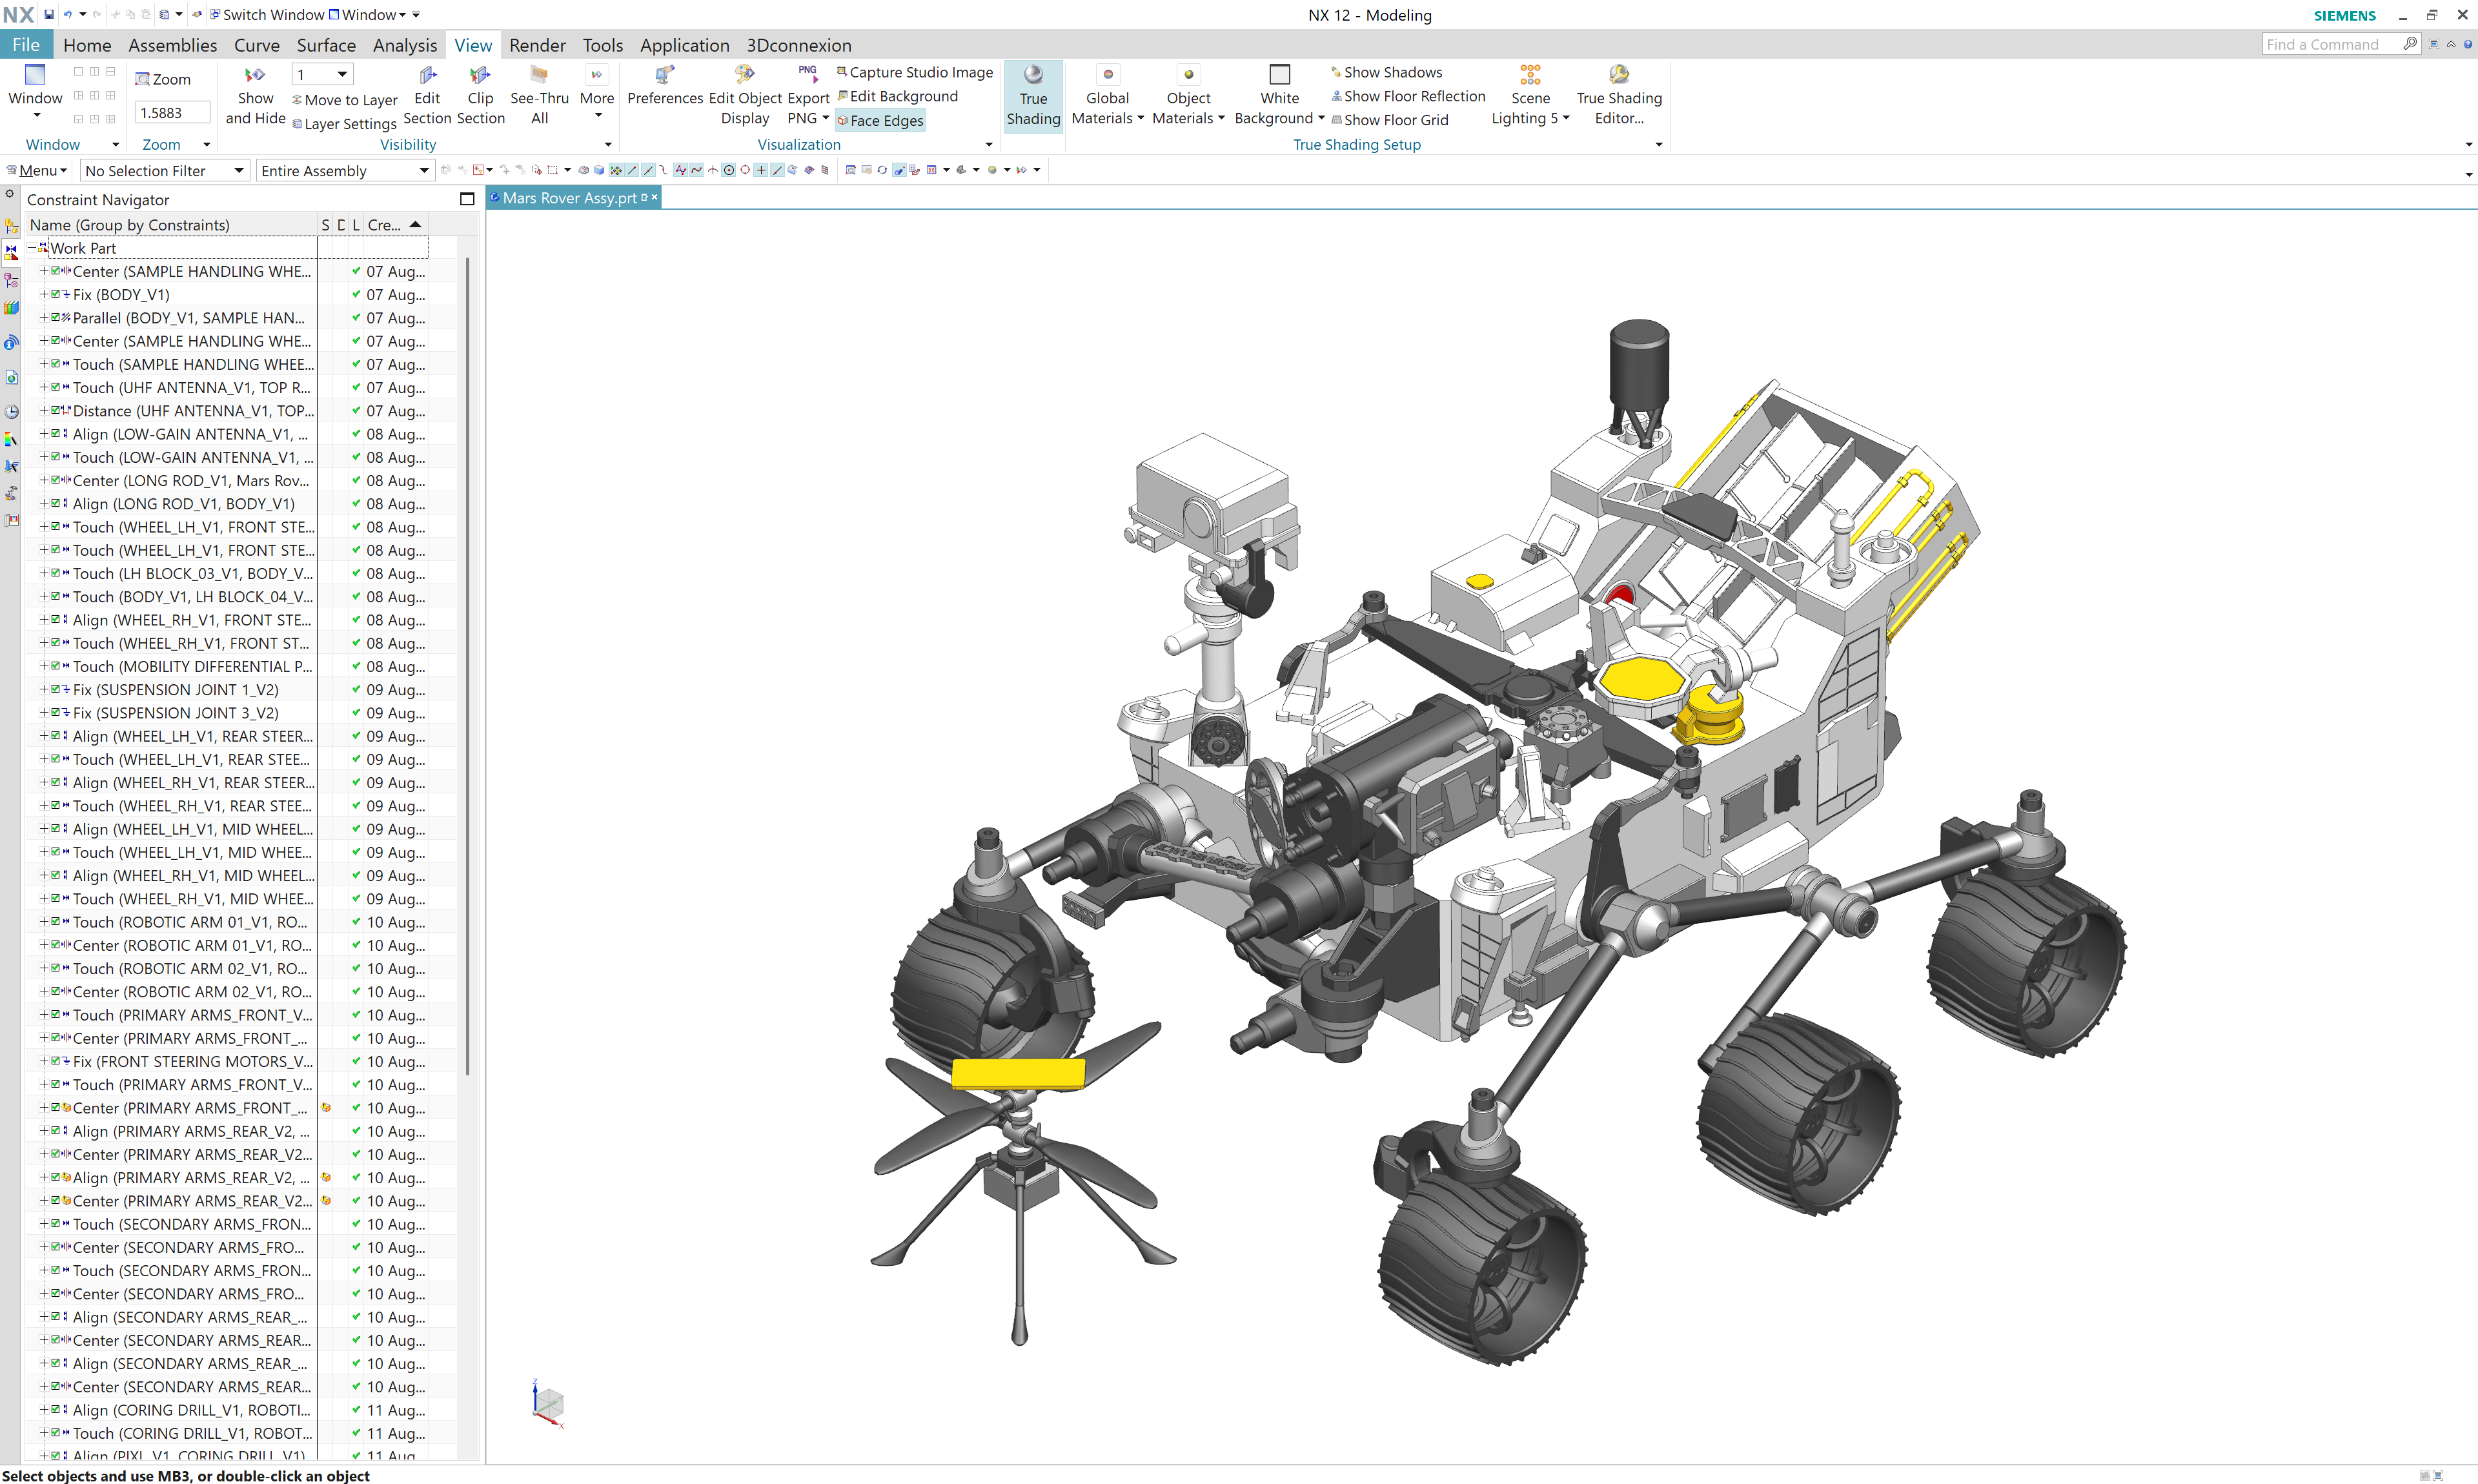Open the No Selection Filter dropdown
Image resolution: width=2478 pixels, height=1484 pixels.
pos(163,170)
